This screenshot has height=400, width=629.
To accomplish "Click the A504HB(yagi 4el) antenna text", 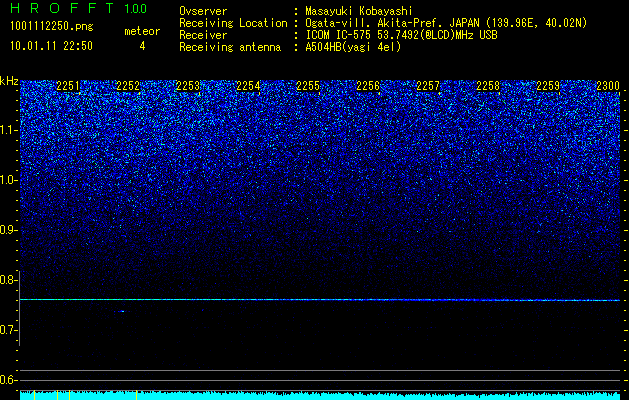I will pos(353,47).
